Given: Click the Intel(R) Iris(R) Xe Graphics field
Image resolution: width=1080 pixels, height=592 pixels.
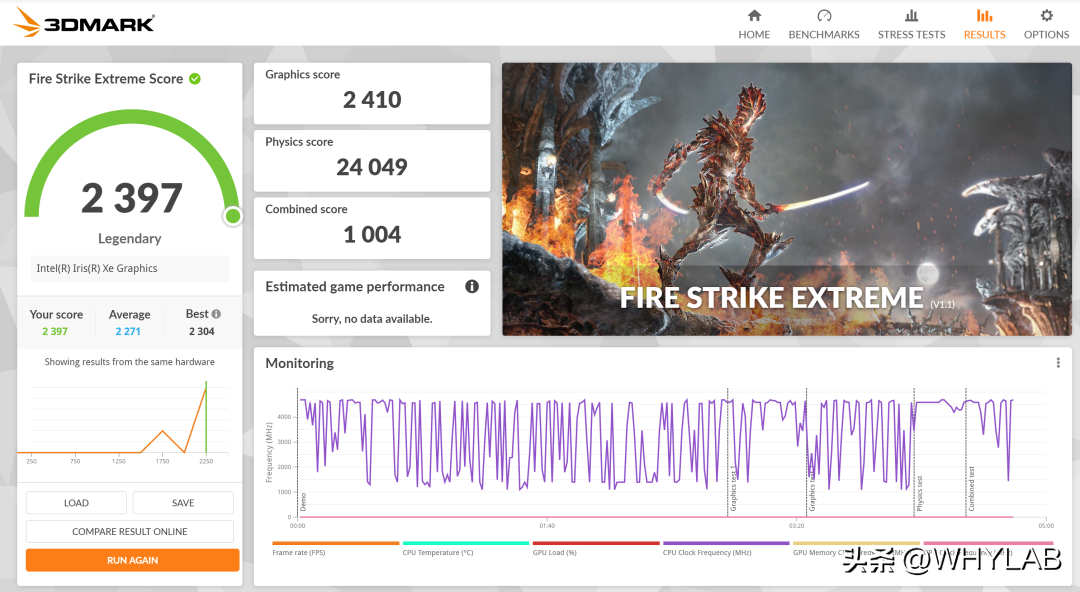Looking at the screenshot, I should point(129,268).
